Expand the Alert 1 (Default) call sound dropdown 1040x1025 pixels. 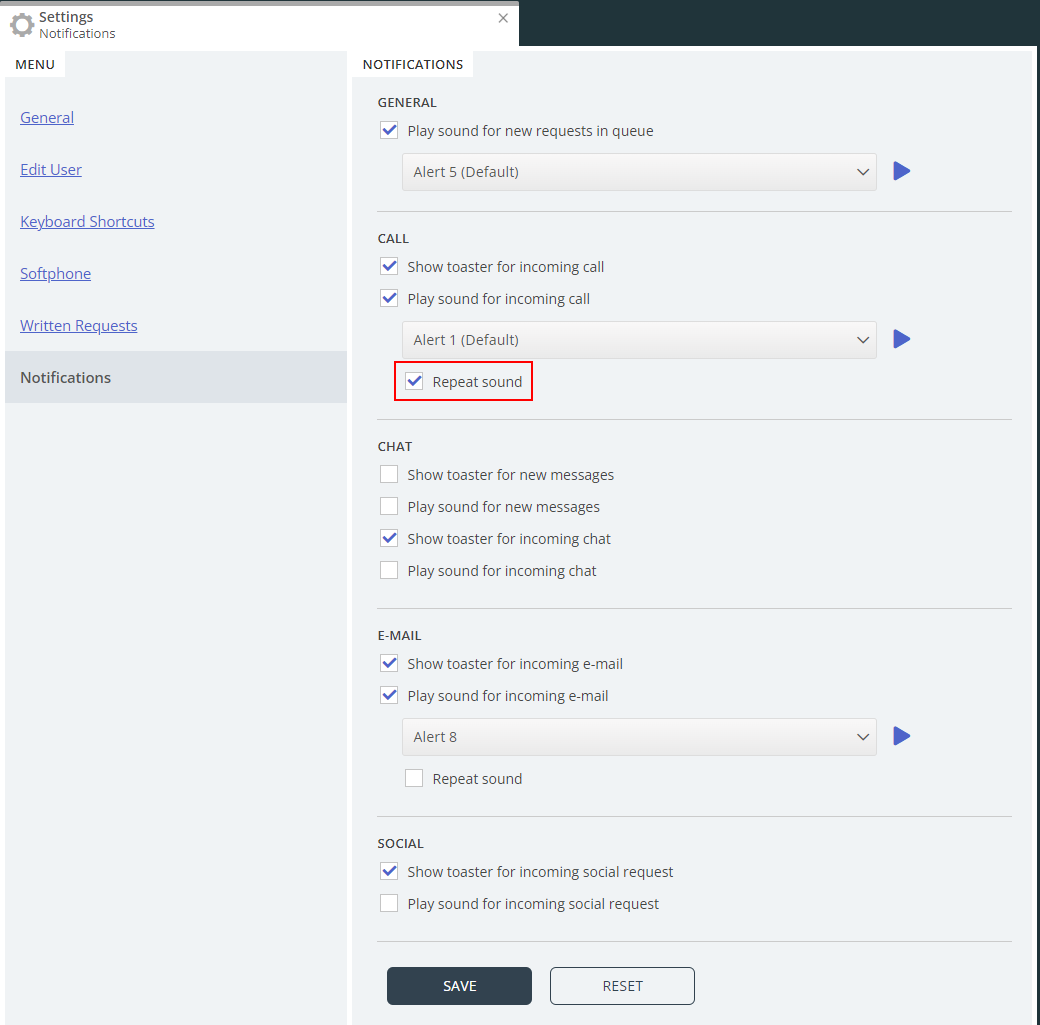pos(639,340)
